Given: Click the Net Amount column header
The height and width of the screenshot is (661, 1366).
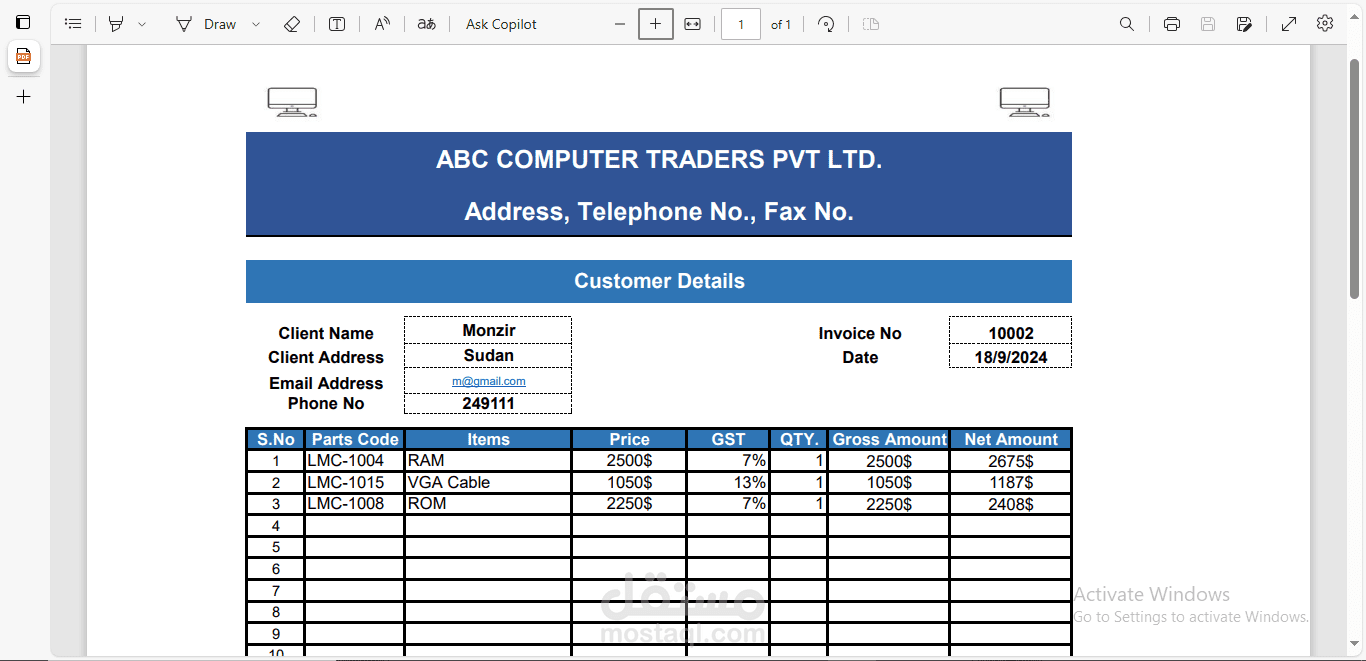Looking at the screenshot, I should tap(1011, 439).
